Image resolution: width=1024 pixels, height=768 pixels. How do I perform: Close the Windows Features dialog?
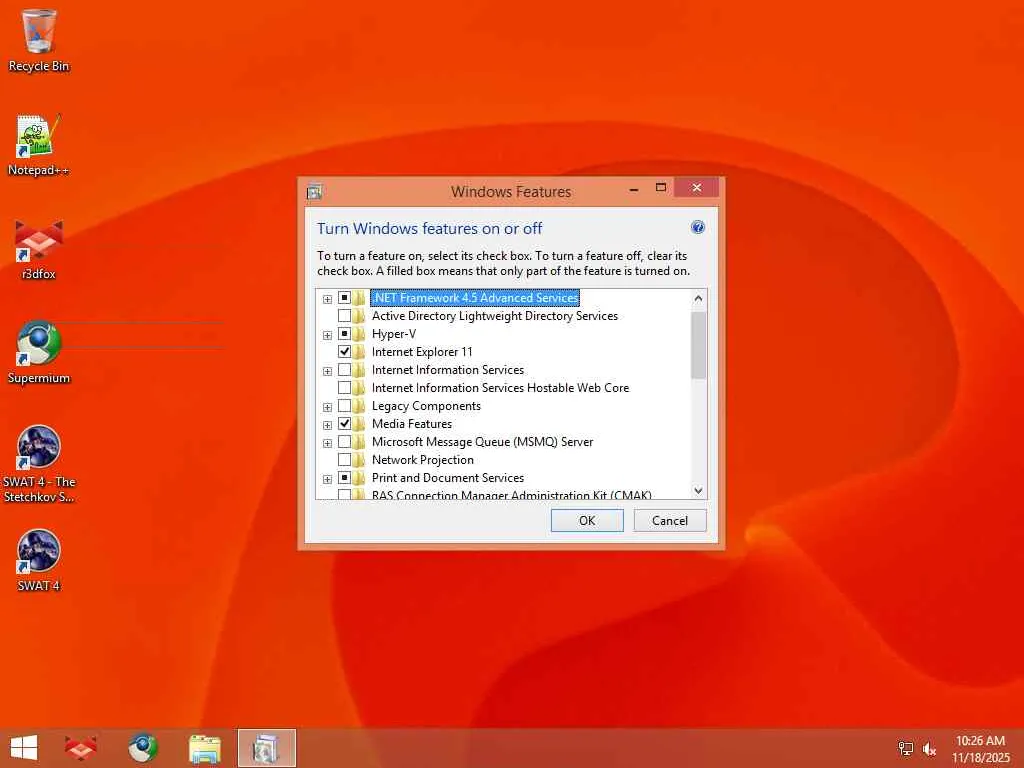(697, 187)
